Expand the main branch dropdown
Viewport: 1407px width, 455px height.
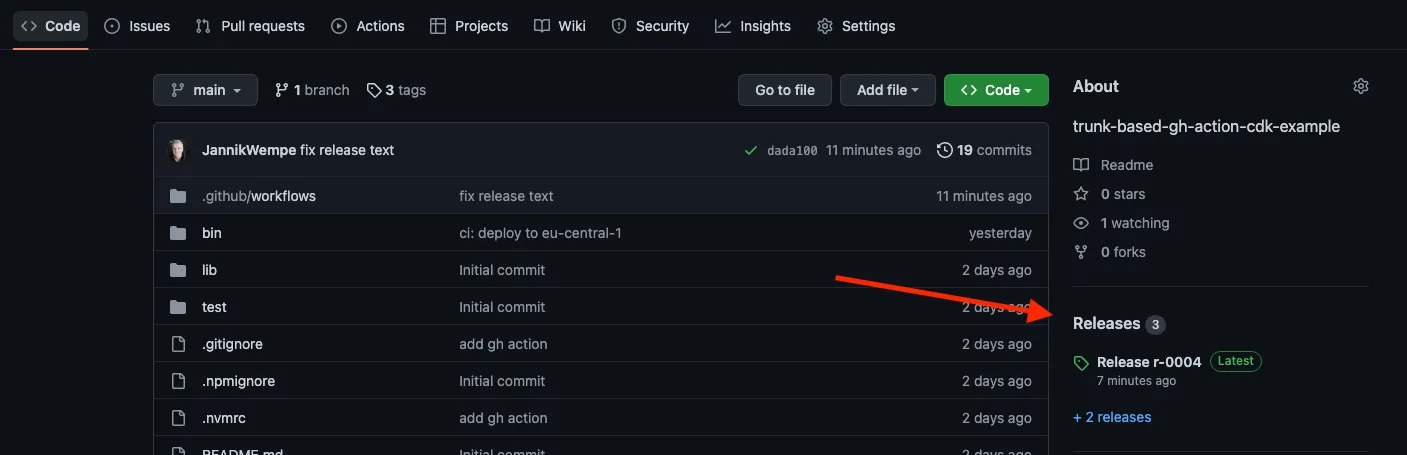[x=205, y=90]
